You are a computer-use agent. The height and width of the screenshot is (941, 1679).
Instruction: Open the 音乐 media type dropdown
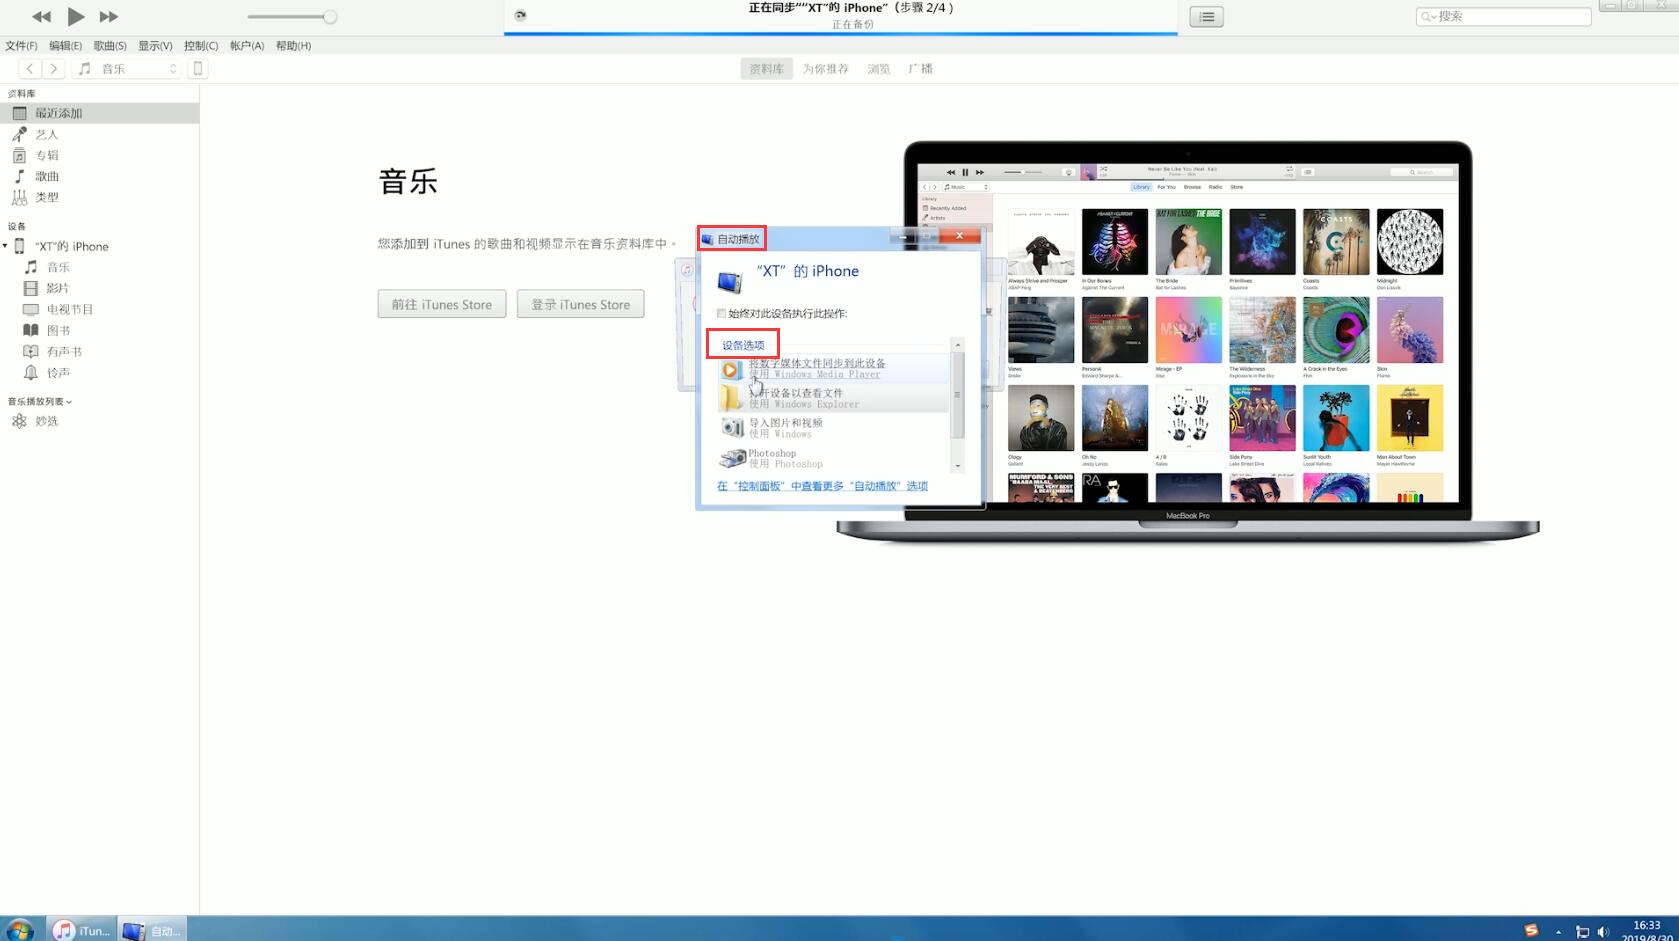[127, 68]
